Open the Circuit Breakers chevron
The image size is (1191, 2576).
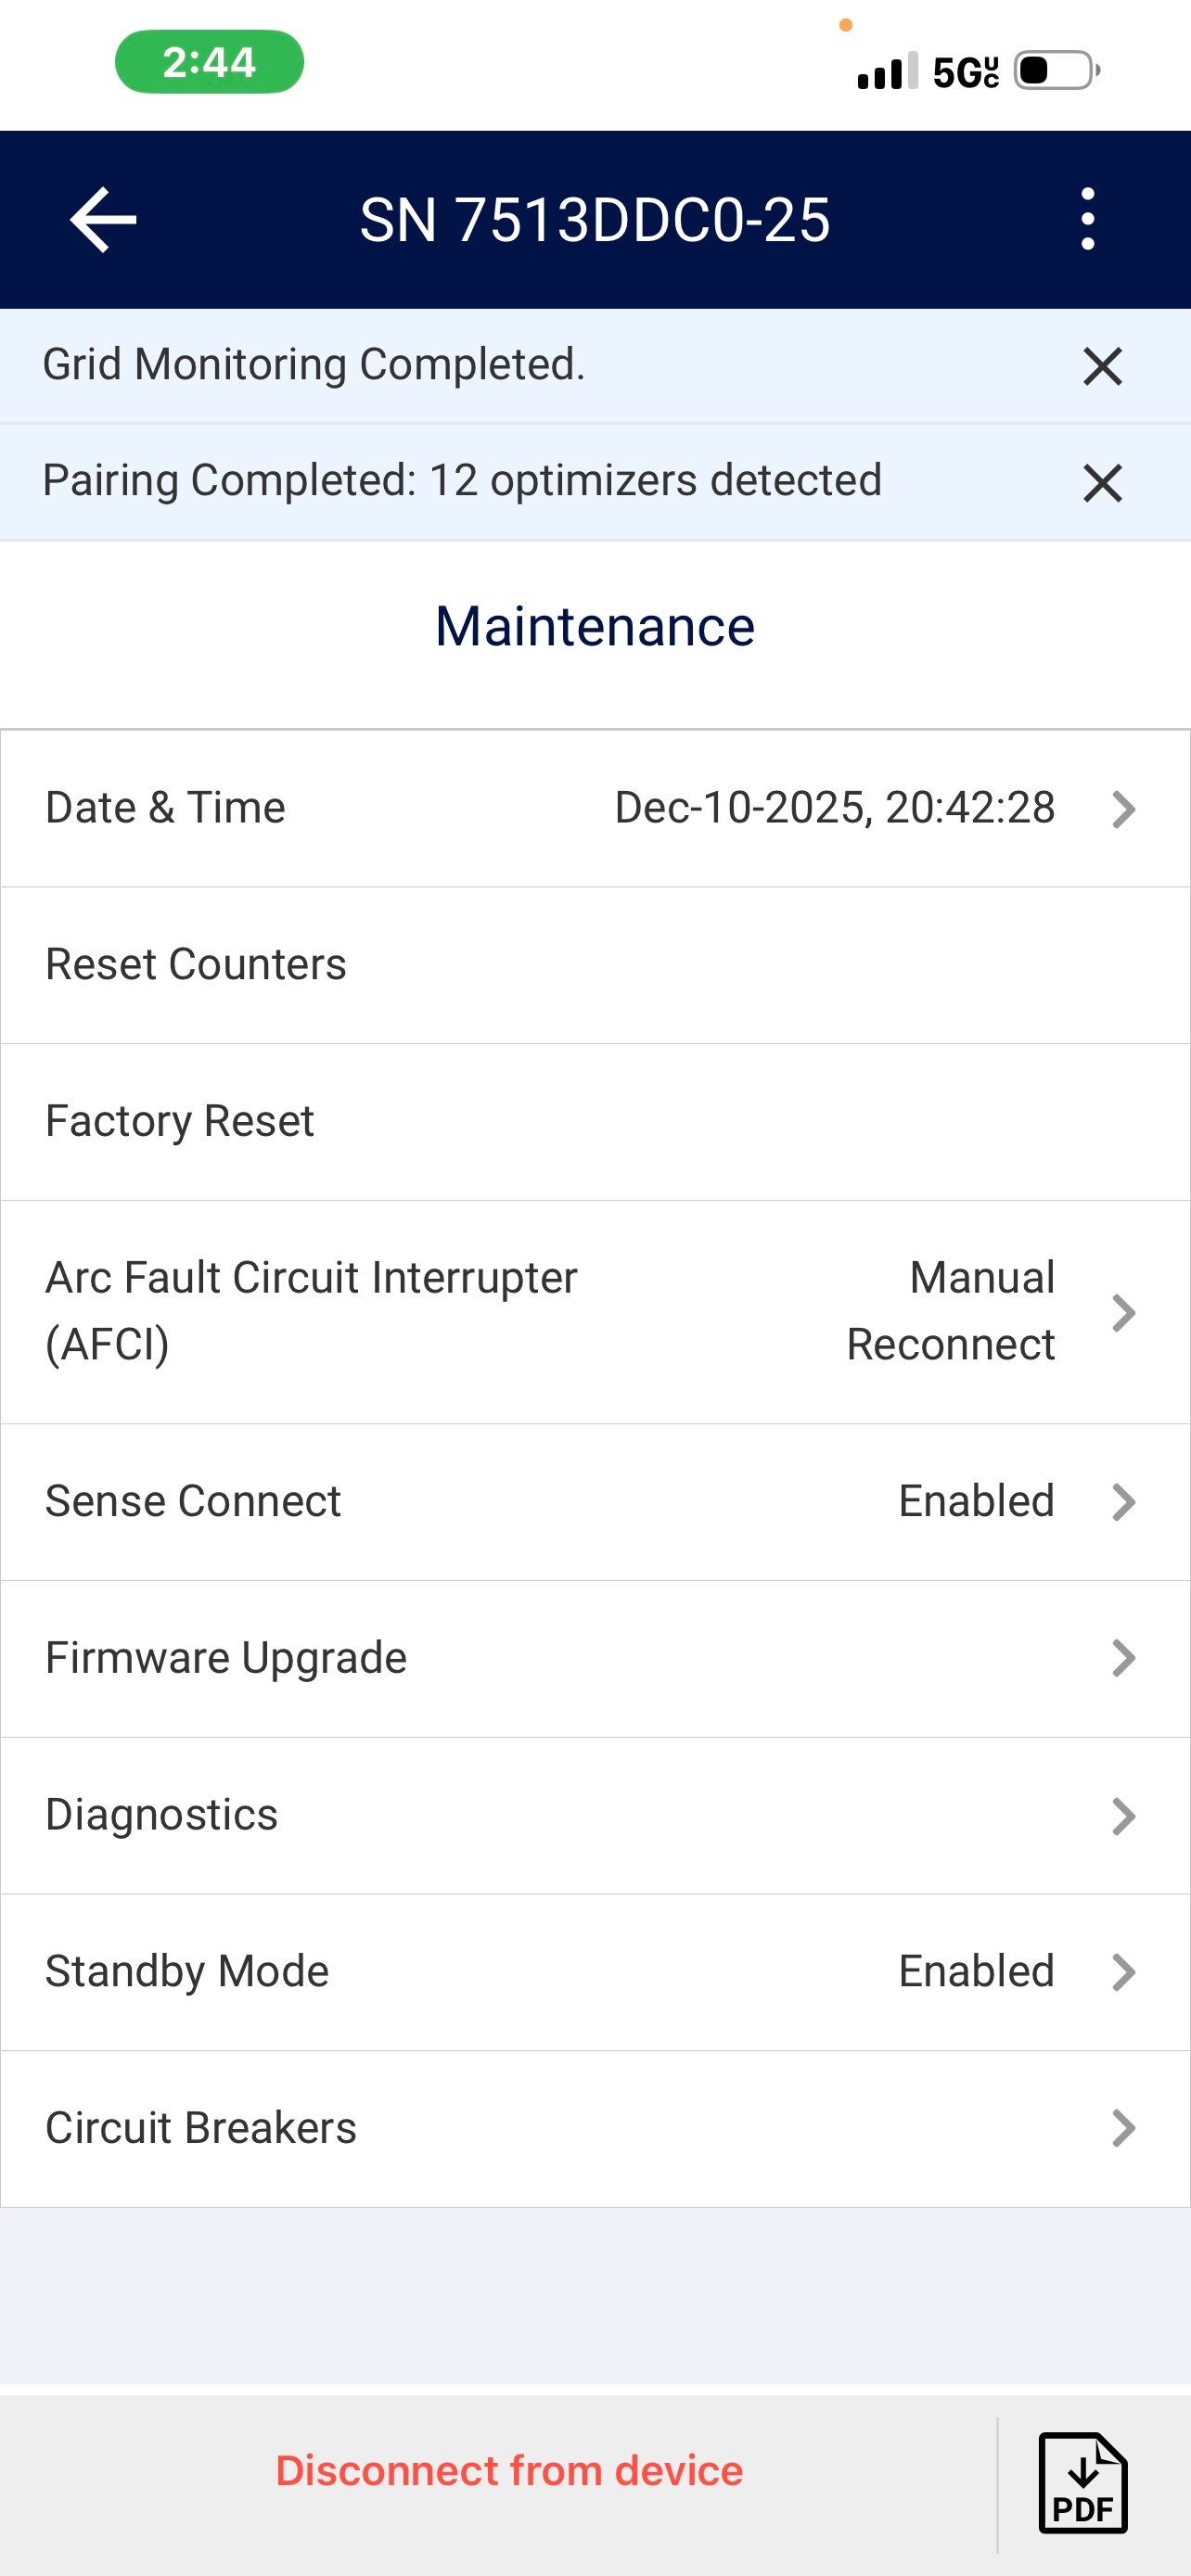point(1123,2128)
